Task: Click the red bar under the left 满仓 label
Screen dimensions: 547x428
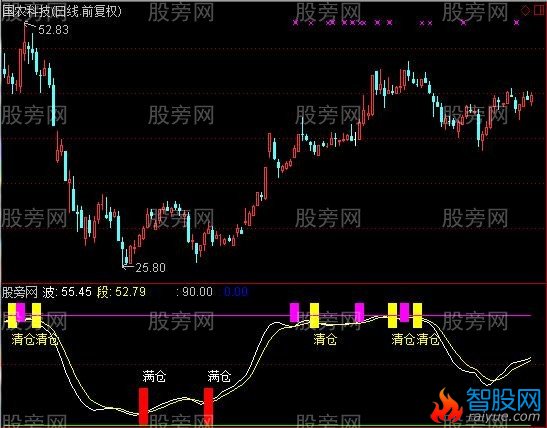Action: tap(143, 407)
